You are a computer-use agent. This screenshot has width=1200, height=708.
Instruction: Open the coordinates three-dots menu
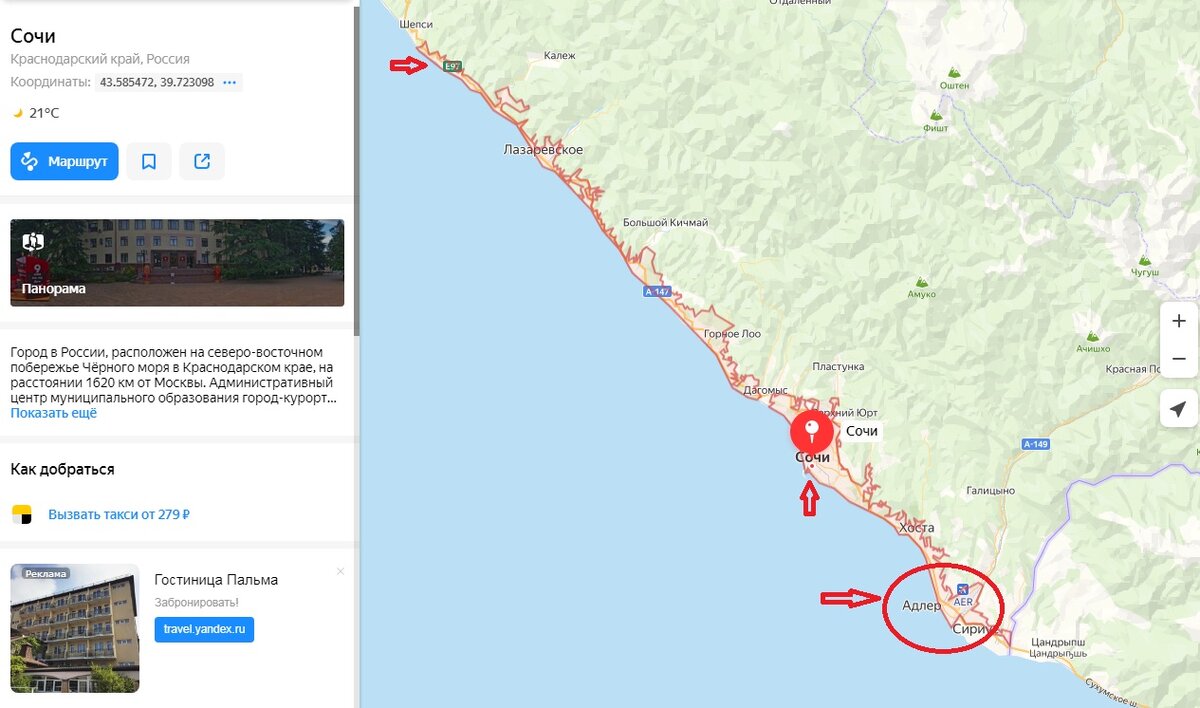coord(229,82)
